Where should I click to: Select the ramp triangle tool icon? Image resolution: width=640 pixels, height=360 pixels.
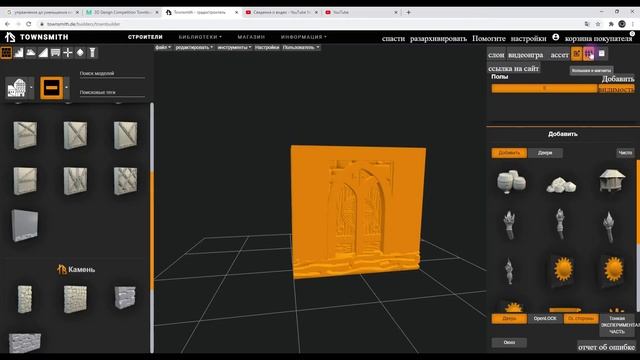[x=43, y=53]
